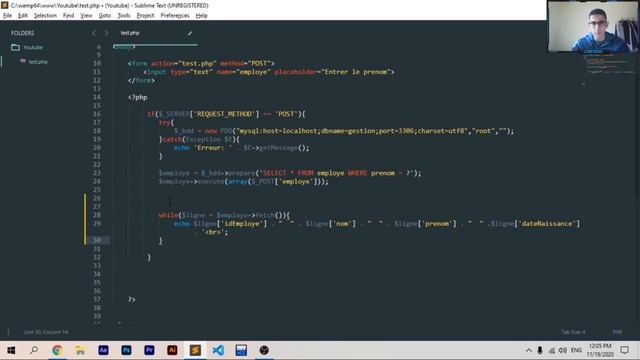
Task: Click the microphone tray icon
Action: [x=540, y=350]
